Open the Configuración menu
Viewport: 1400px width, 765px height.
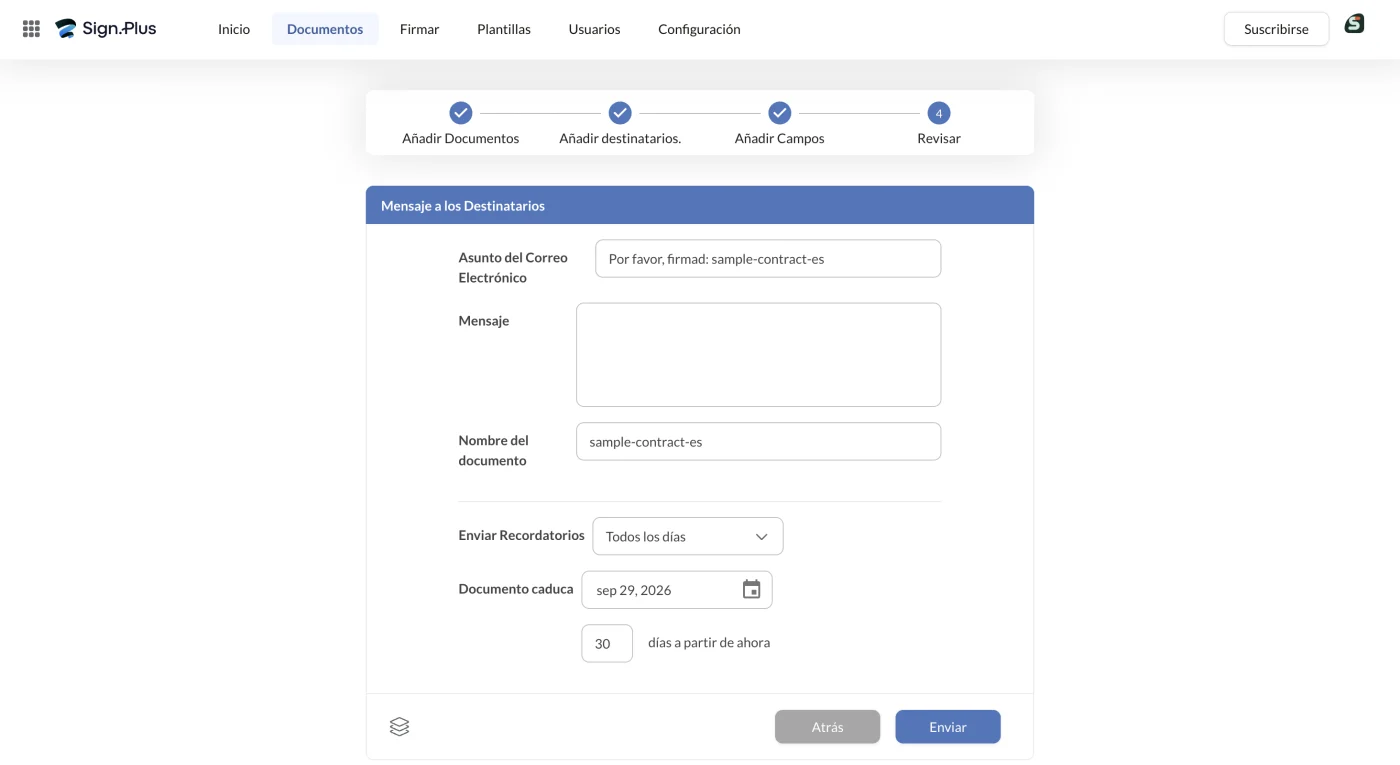tap(699, 29)
